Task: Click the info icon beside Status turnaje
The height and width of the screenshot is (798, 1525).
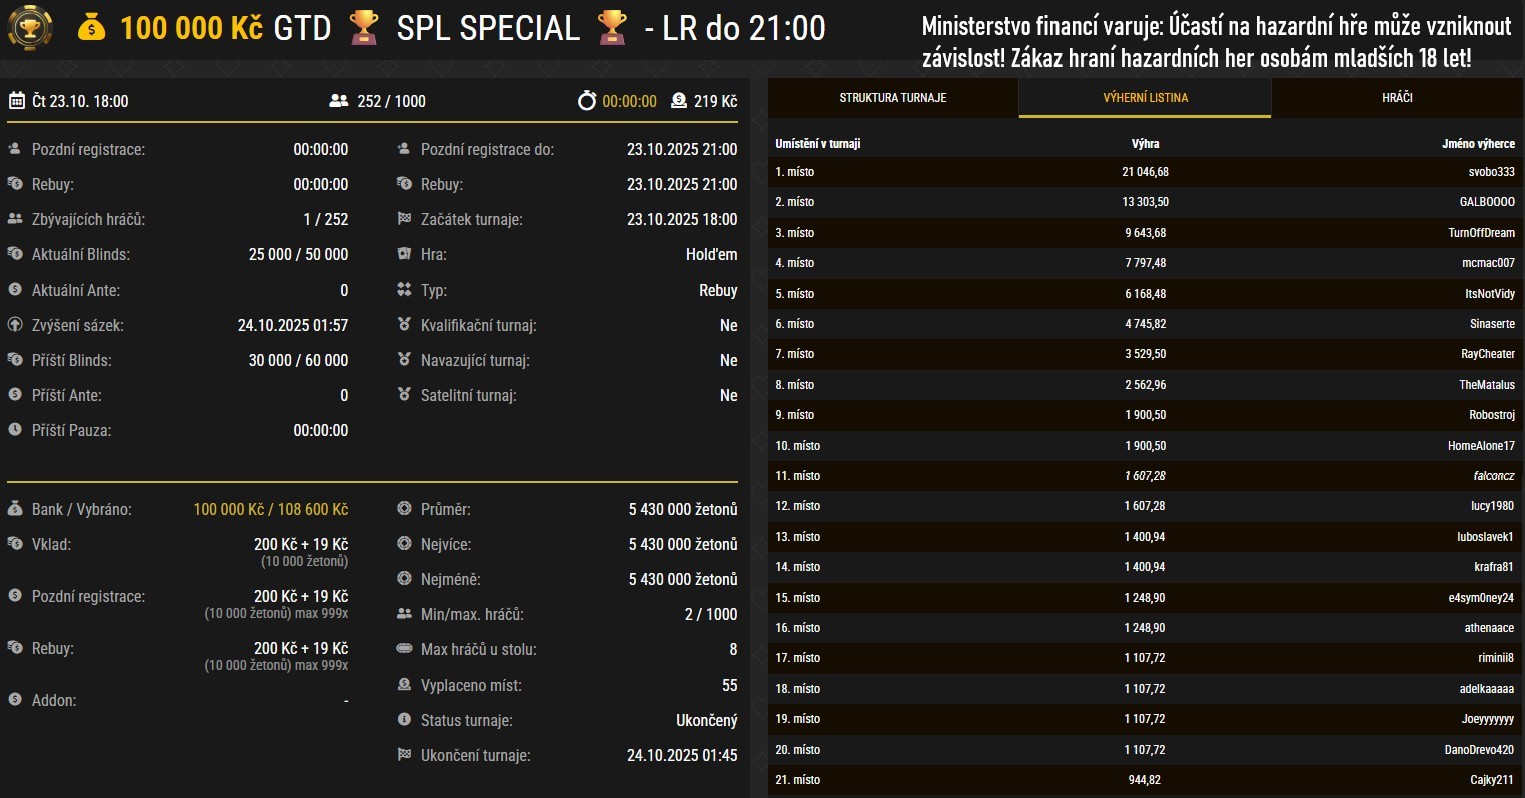Action: click(404, 720)
